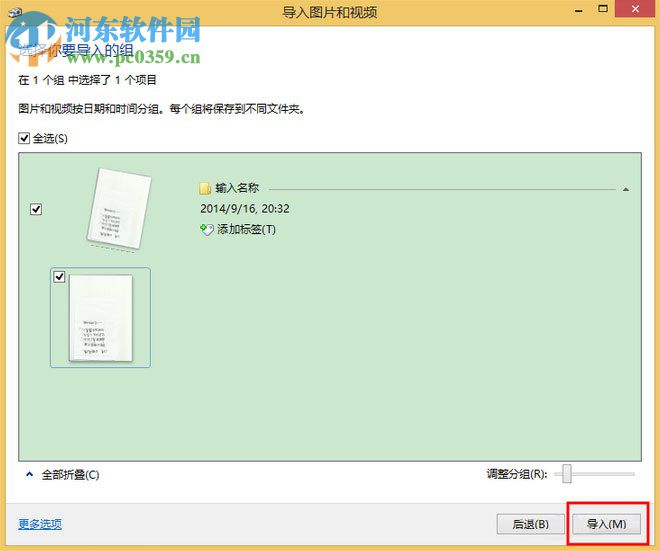Select the tilted group stack thumbnail
The width and height of the screenshot is (660, 551).
pos(119,209)
